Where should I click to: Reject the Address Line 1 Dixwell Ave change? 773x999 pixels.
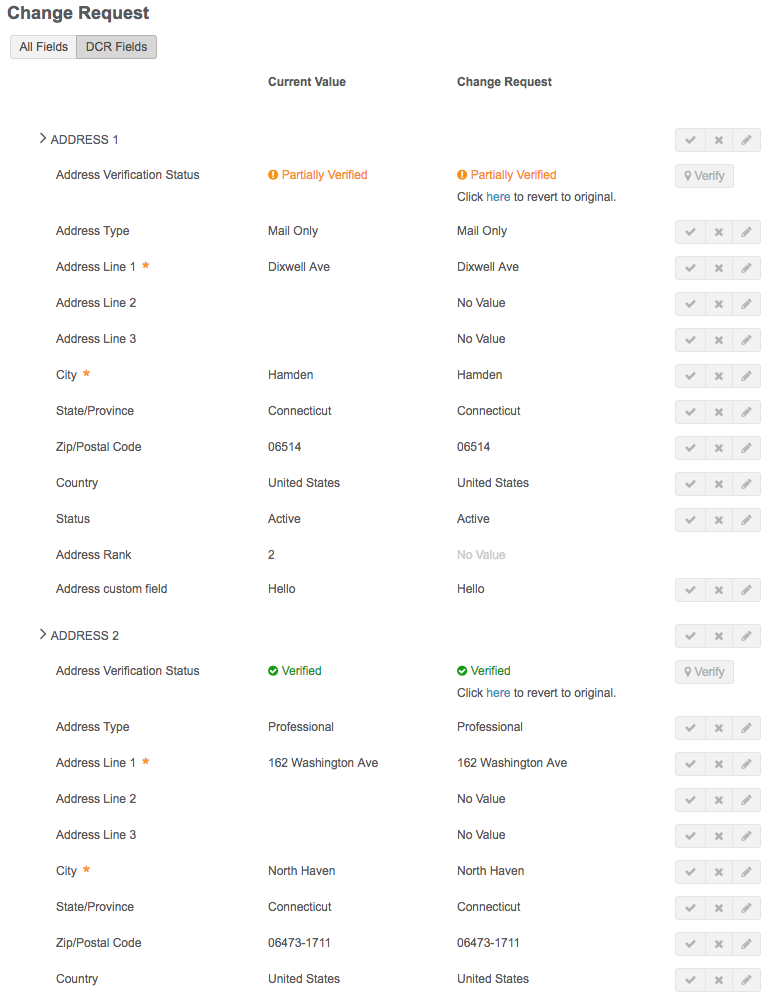[x=718, y=268]
